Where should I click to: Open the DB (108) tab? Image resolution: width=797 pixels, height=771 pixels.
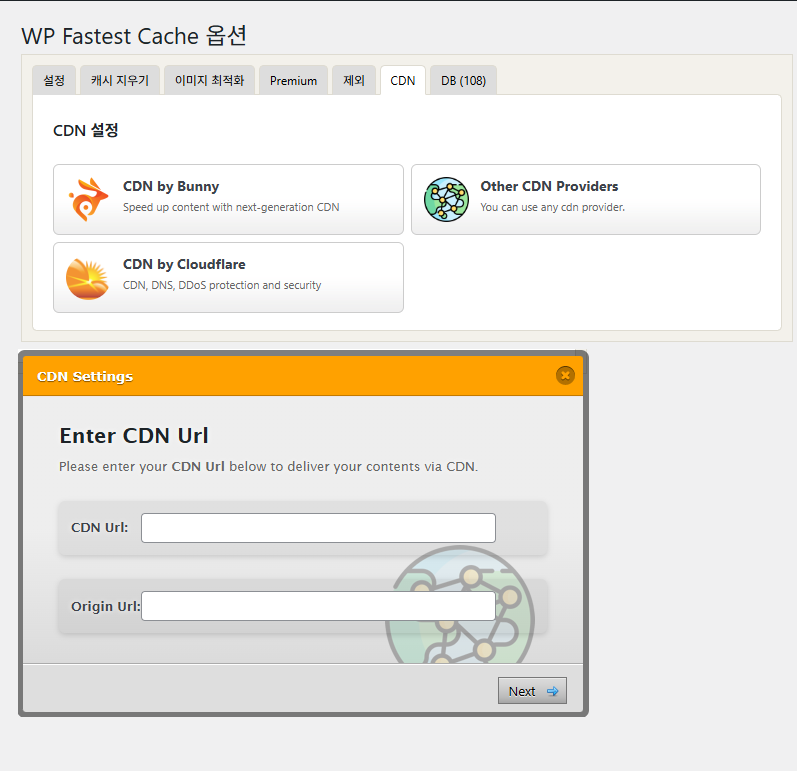tap(463, 81)
